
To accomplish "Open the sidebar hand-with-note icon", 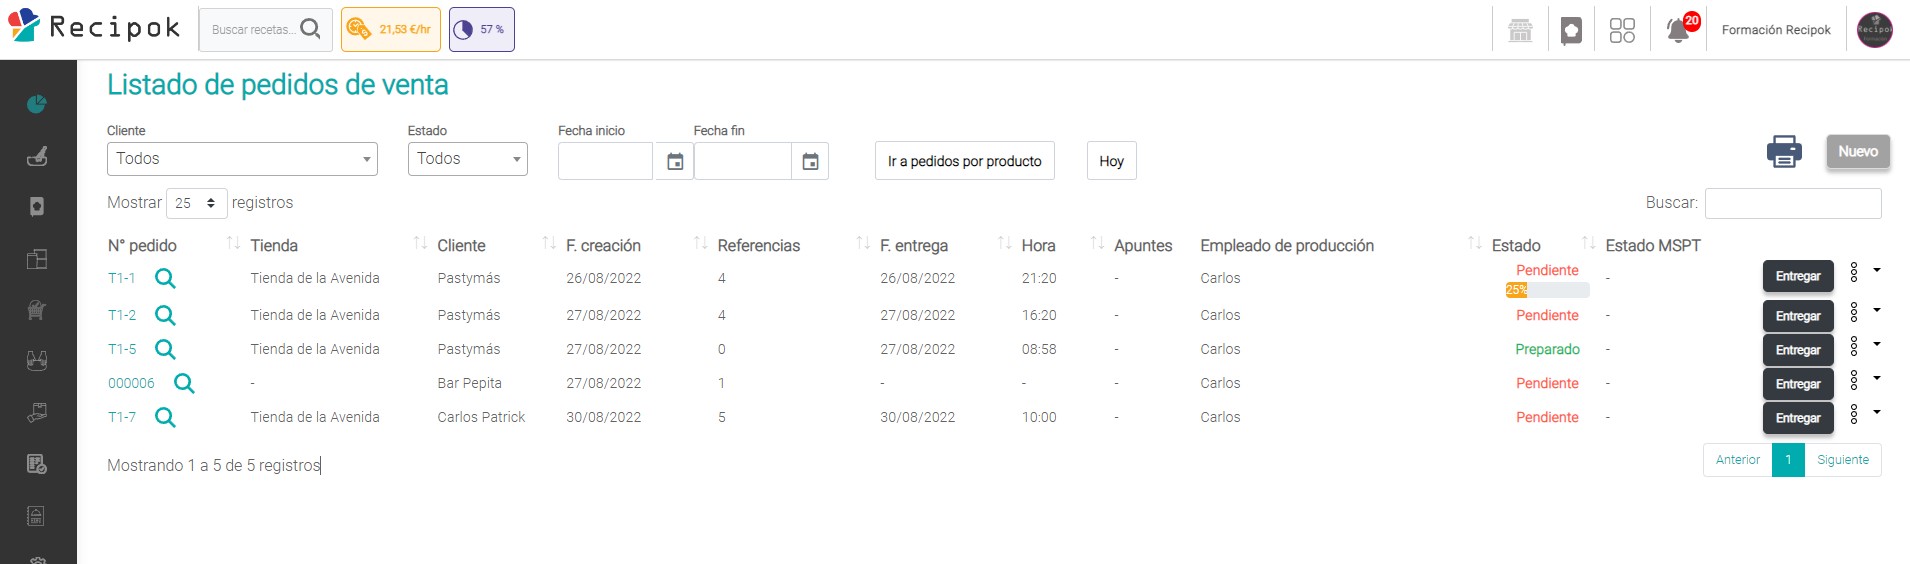I will click(x=37, y=412).
